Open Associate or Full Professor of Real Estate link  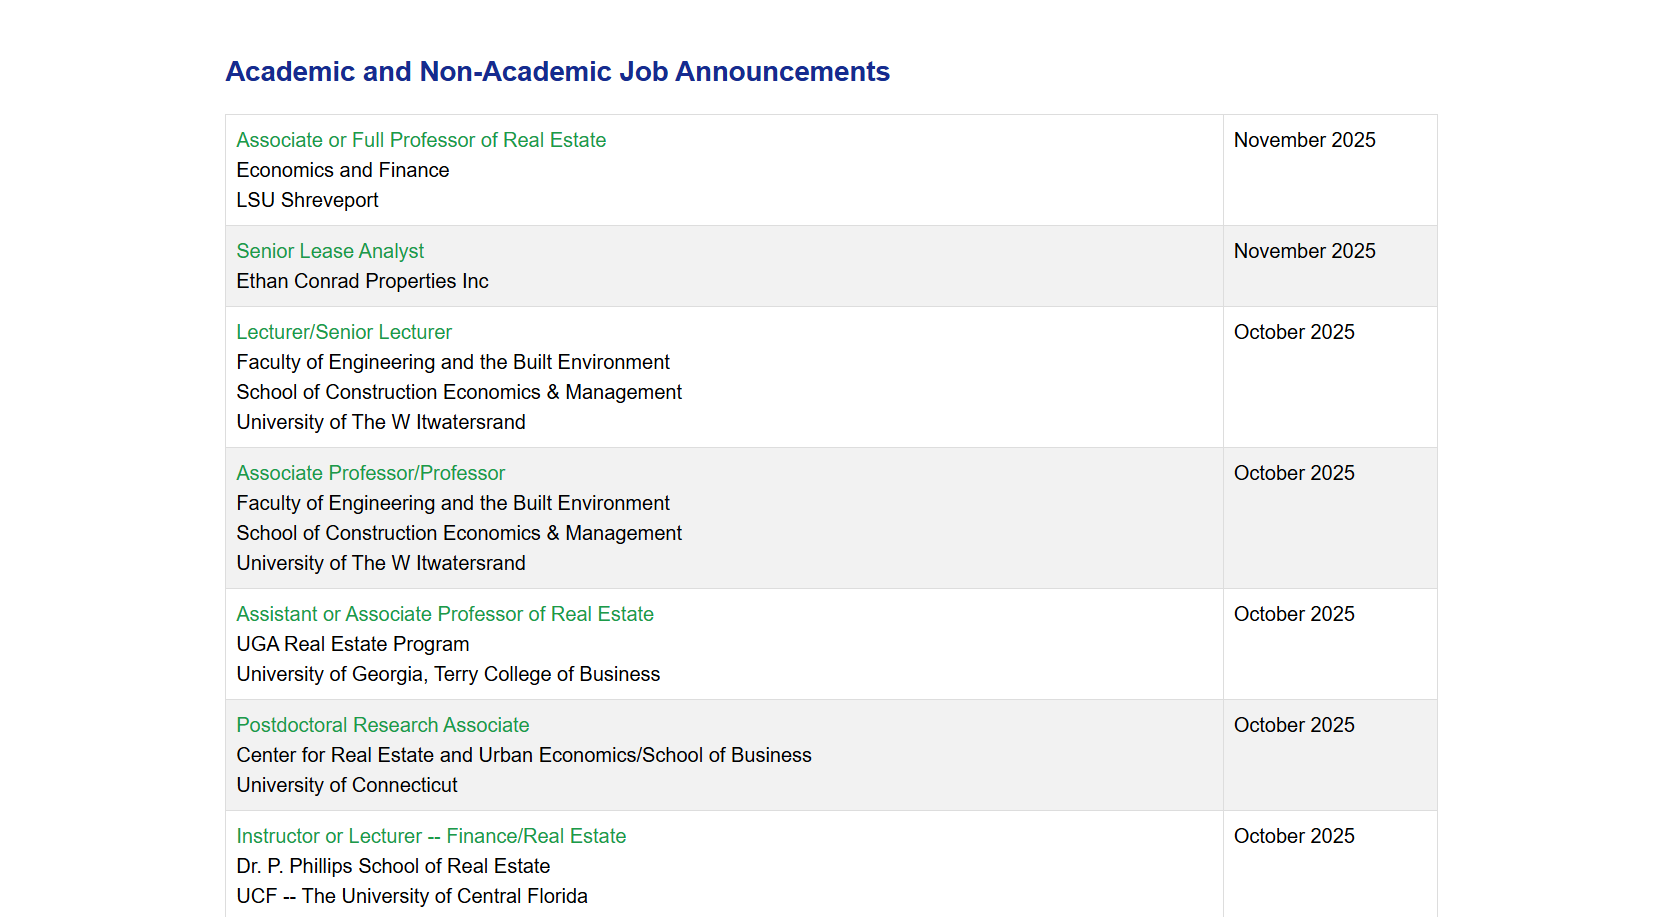tap(421, 140)
